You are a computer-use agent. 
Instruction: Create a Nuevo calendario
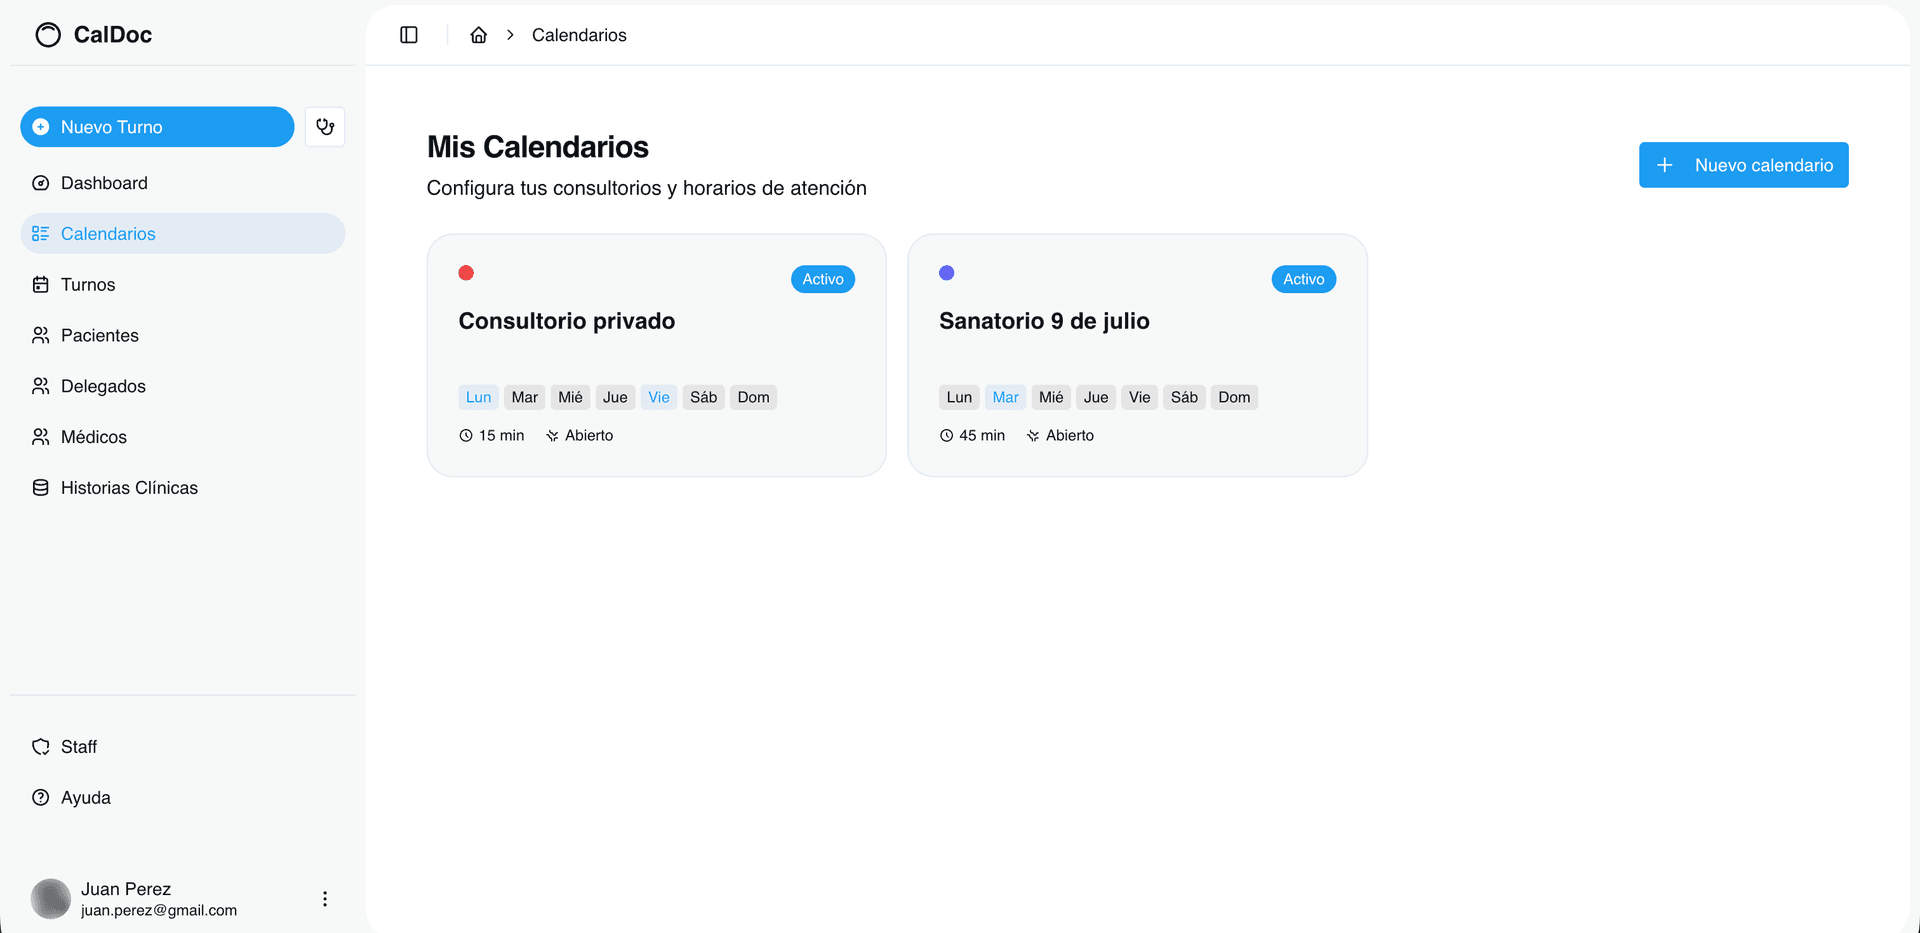(1743, 165)
